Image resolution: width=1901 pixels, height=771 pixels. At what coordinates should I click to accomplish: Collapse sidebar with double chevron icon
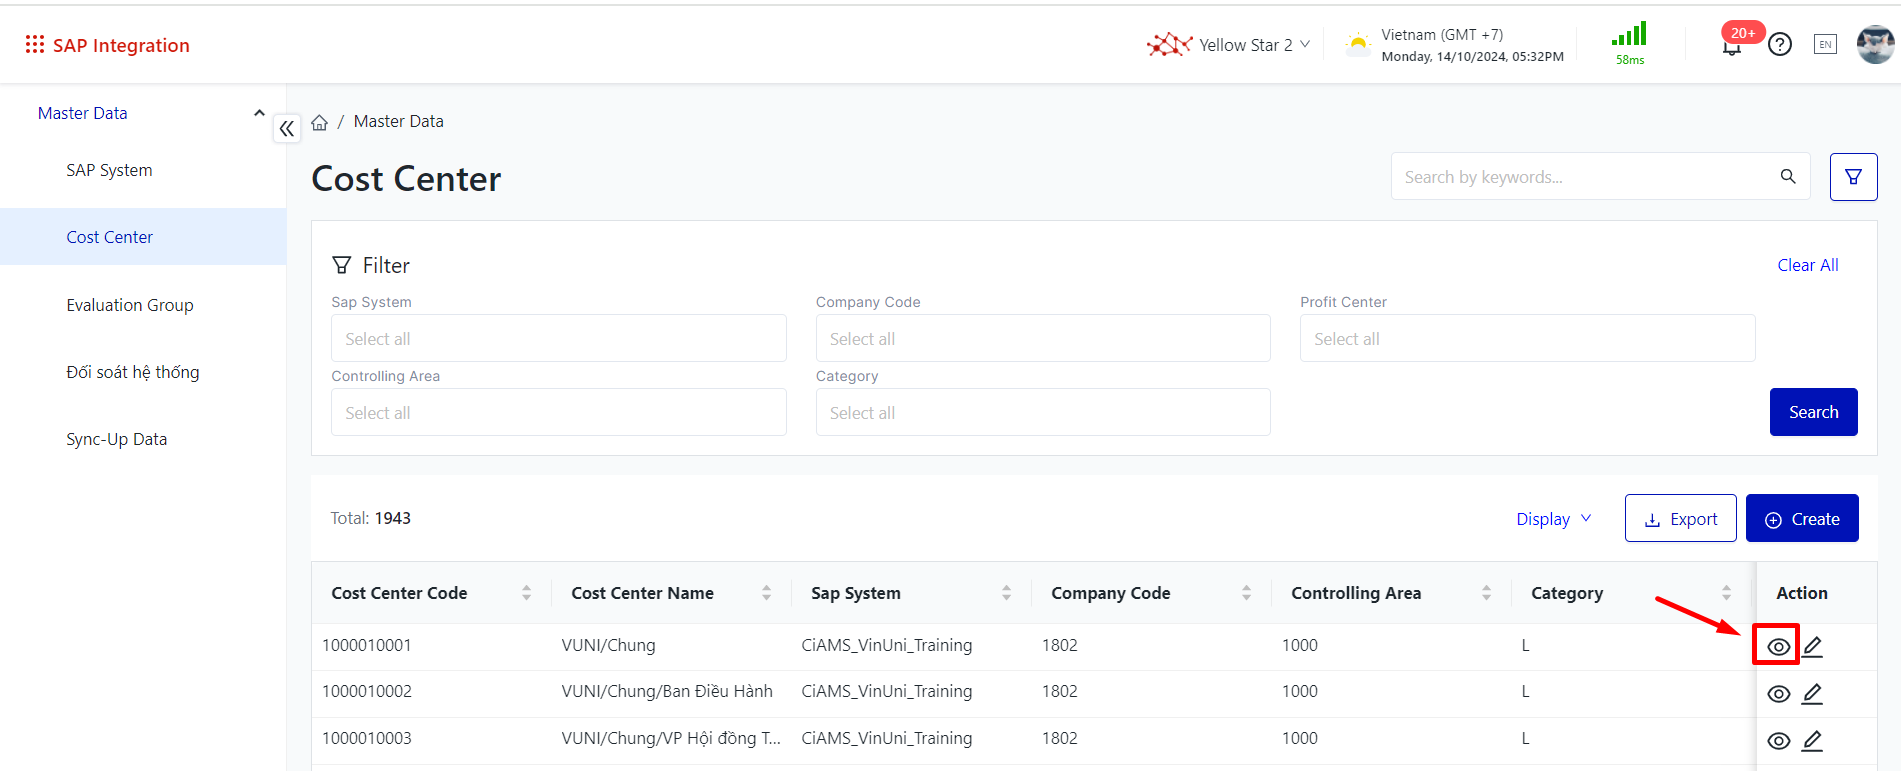[x=287, y=128]
